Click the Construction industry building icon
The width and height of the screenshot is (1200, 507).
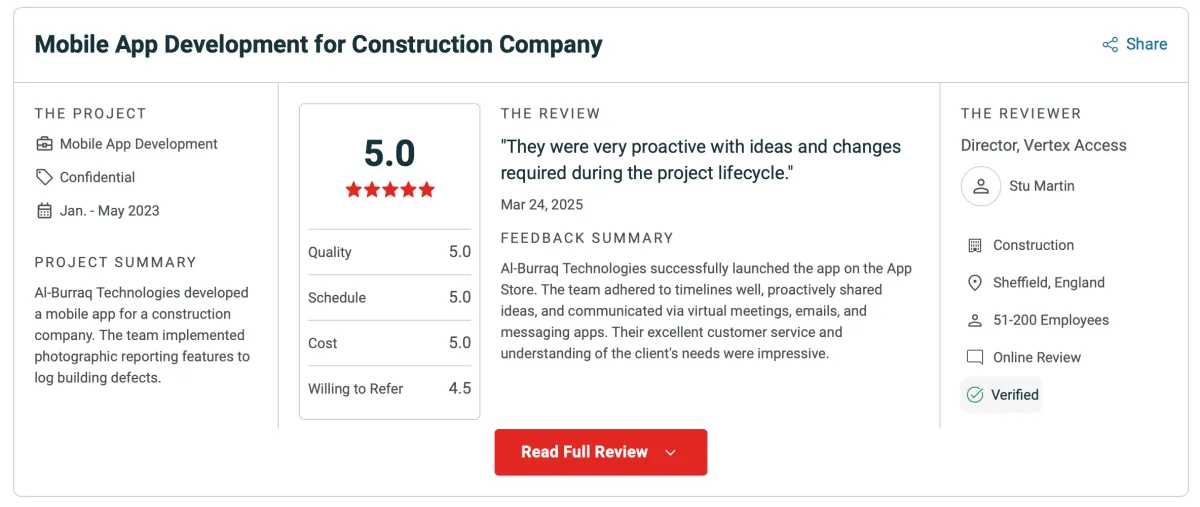pyautogui.click(x=975, y=246)
